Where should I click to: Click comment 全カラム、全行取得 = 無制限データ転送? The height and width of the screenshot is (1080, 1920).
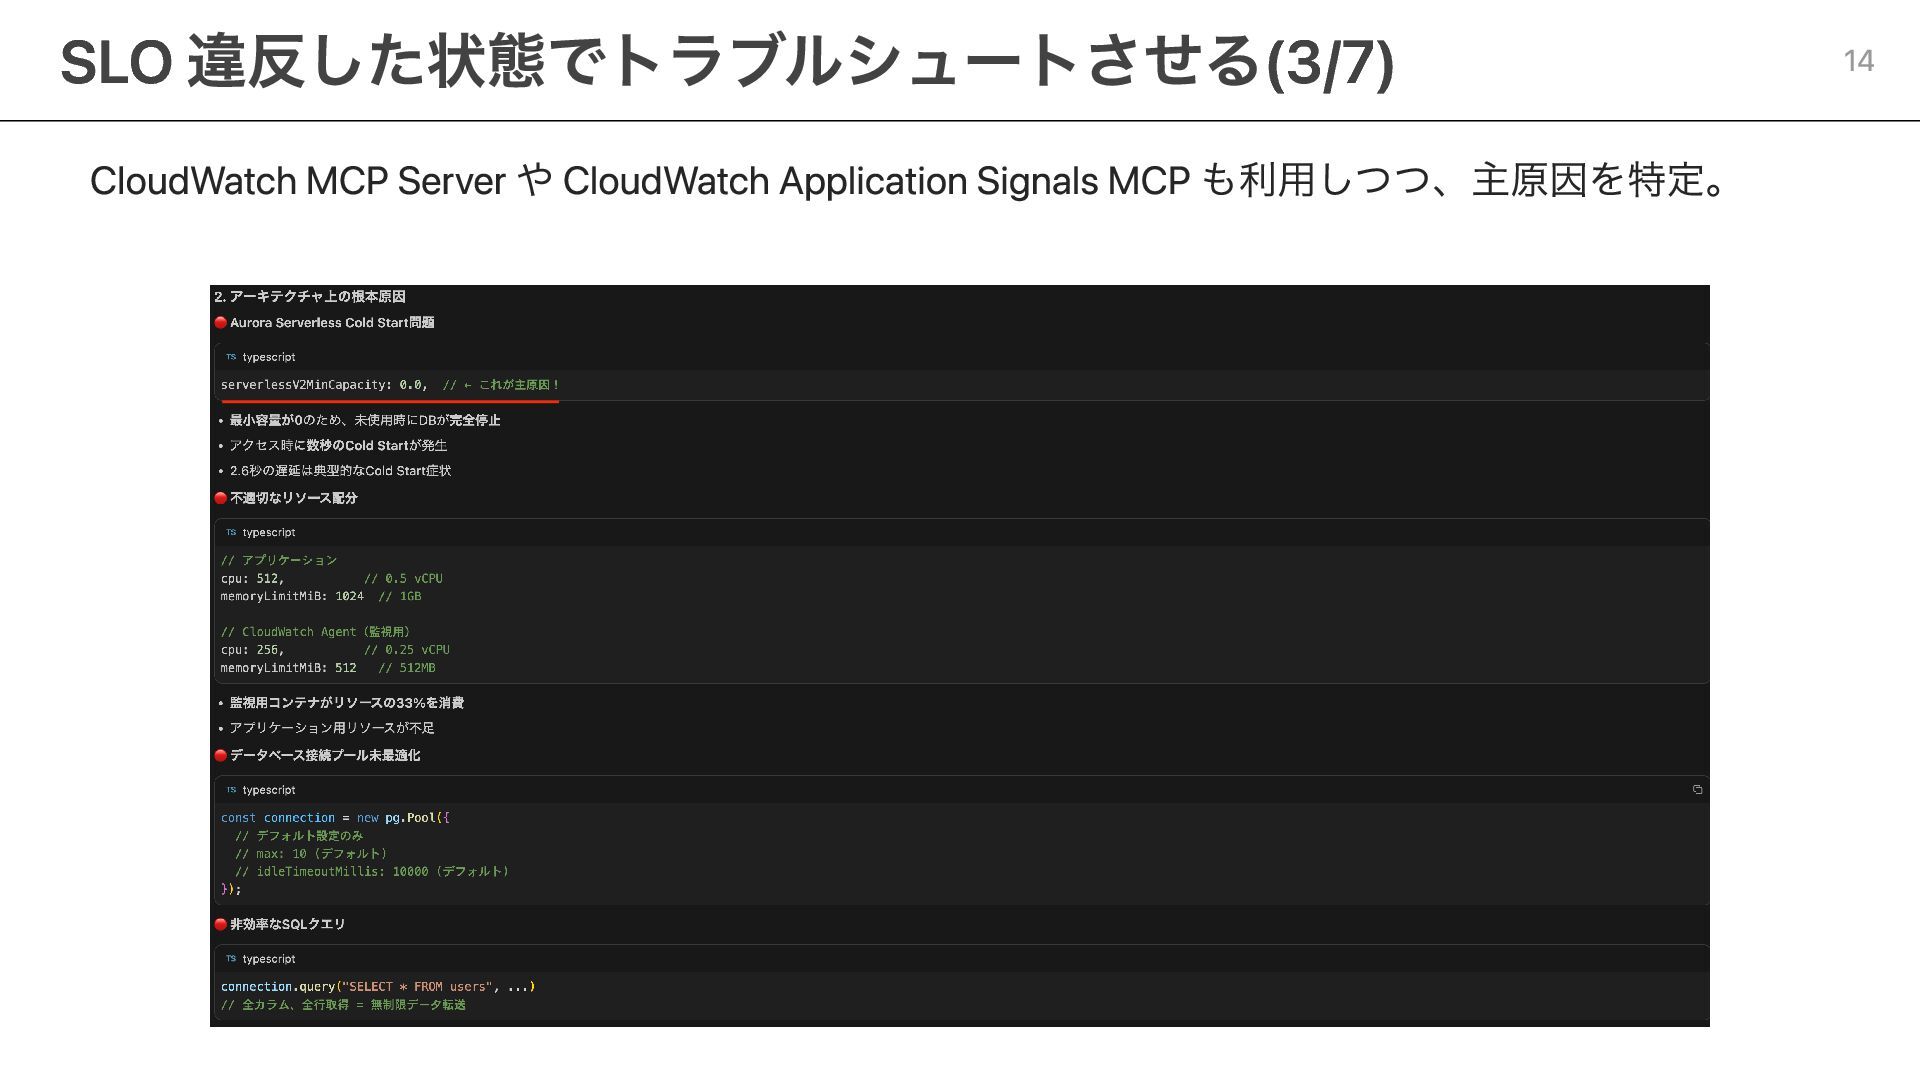pyautogui.click(x=343, y=1005)
